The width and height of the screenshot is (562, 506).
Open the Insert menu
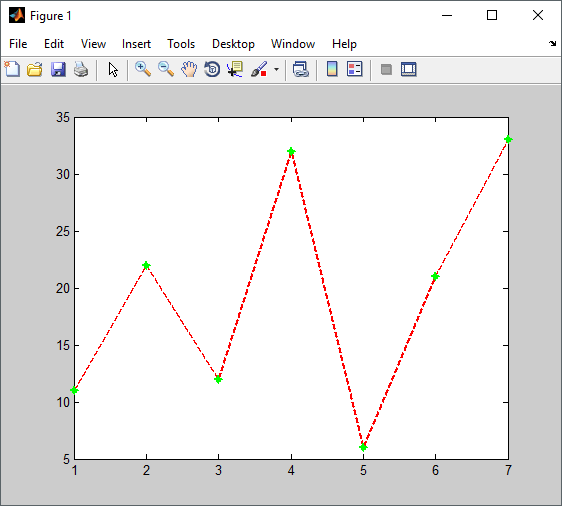coord(136,44)
